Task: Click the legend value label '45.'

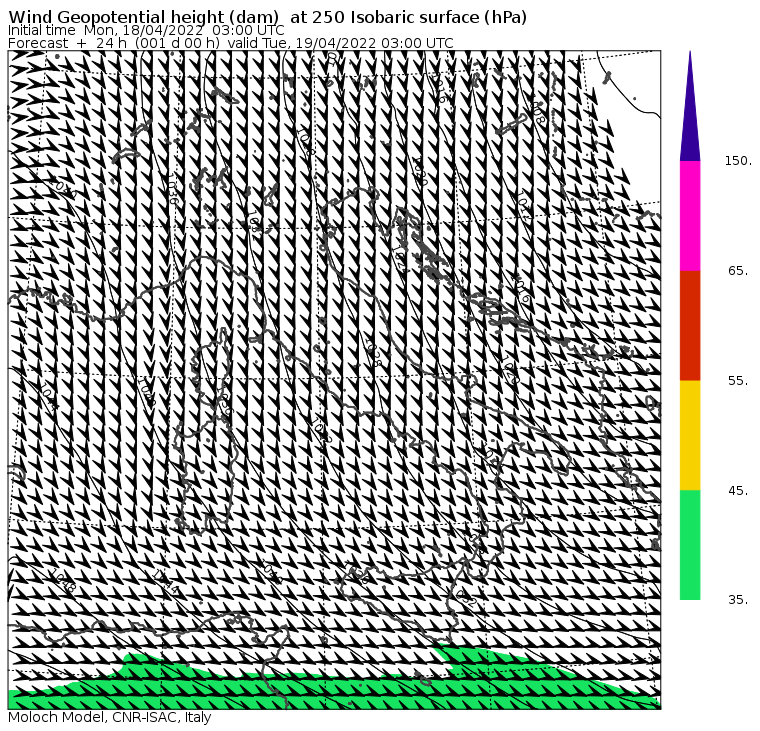Action: tap(738, 491)
